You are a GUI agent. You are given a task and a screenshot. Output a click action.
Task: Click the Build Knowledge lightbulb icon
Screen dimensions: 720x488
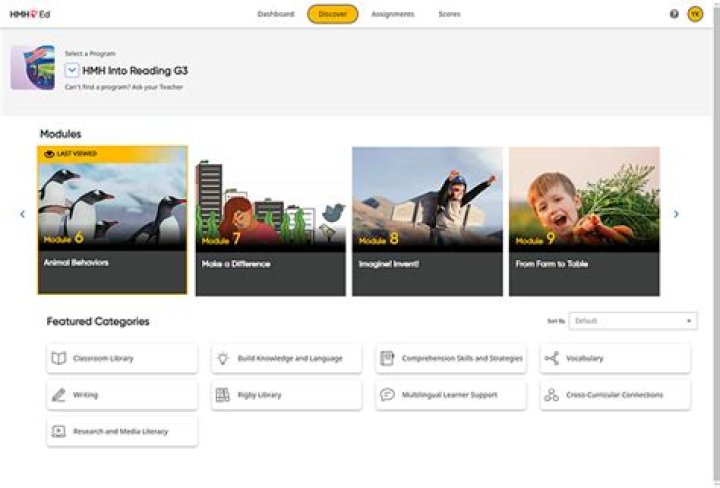223,358
